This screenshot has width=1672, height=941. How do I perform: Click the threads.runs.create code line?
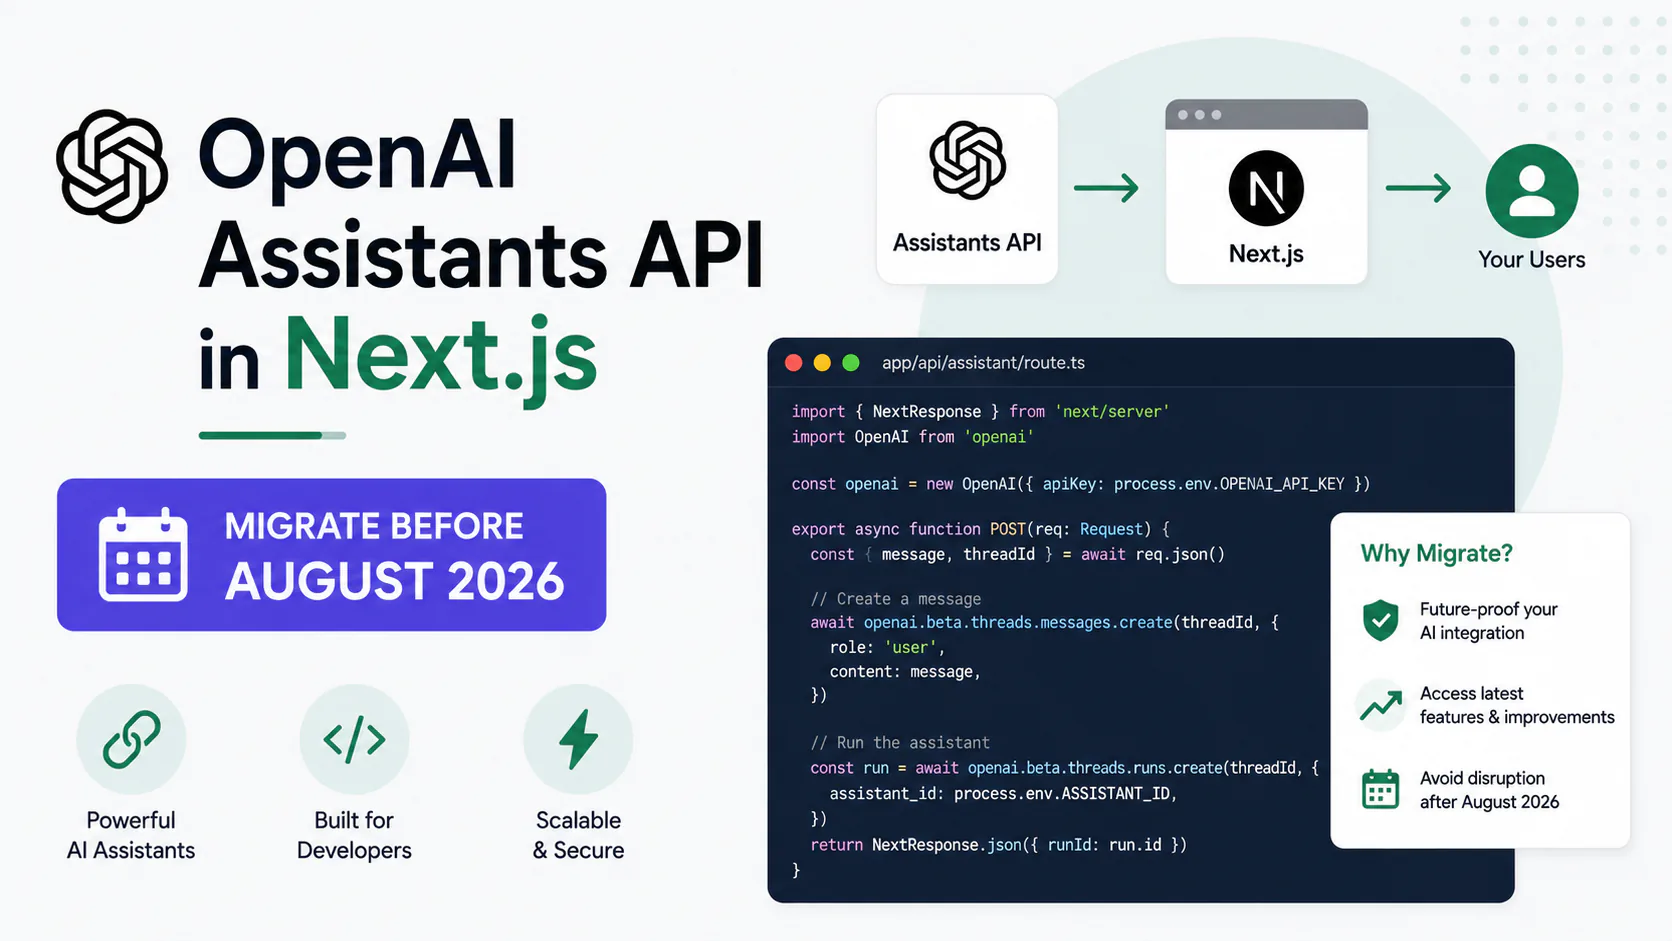(1064, 768)
